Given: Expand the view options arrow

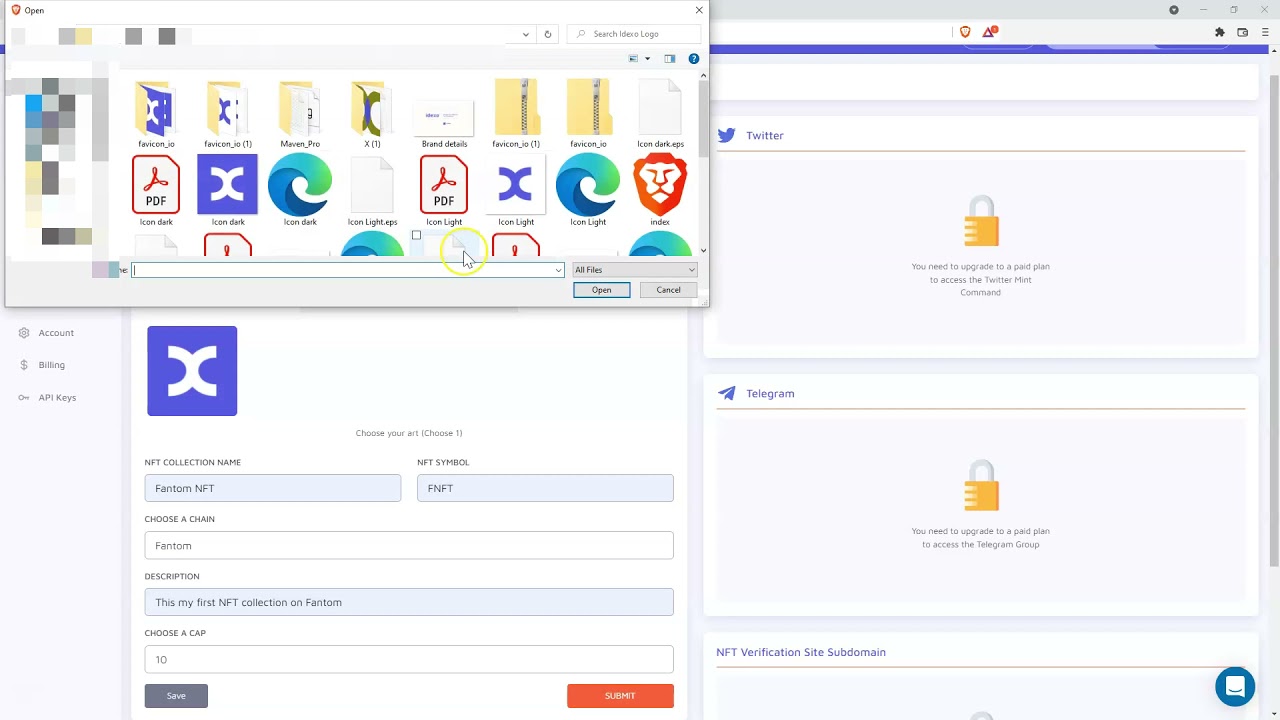Looking at the screenshot, I should point(647,59).
